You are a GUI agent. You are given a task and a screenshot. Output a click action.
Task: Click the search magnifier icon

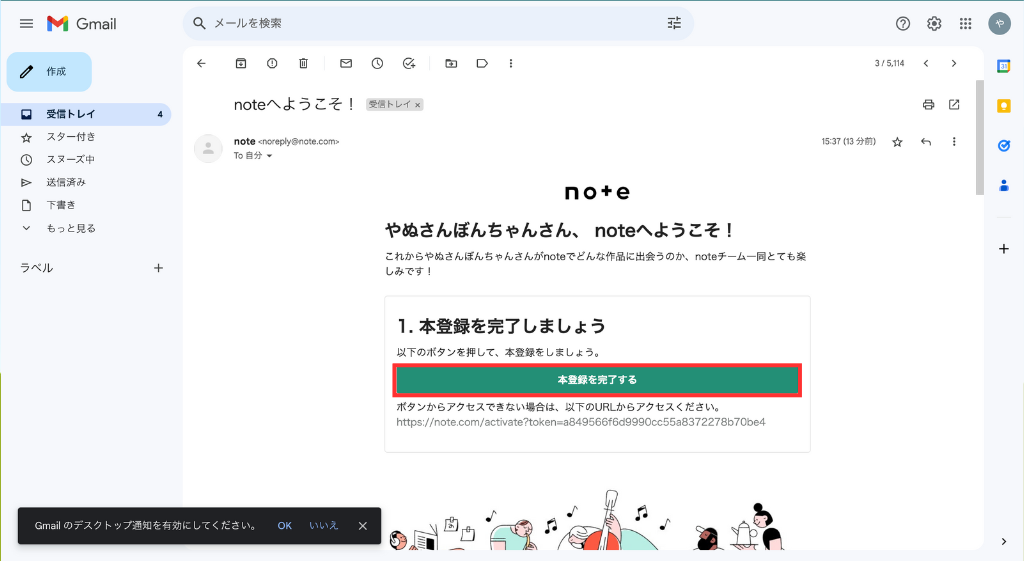(199, 24)
